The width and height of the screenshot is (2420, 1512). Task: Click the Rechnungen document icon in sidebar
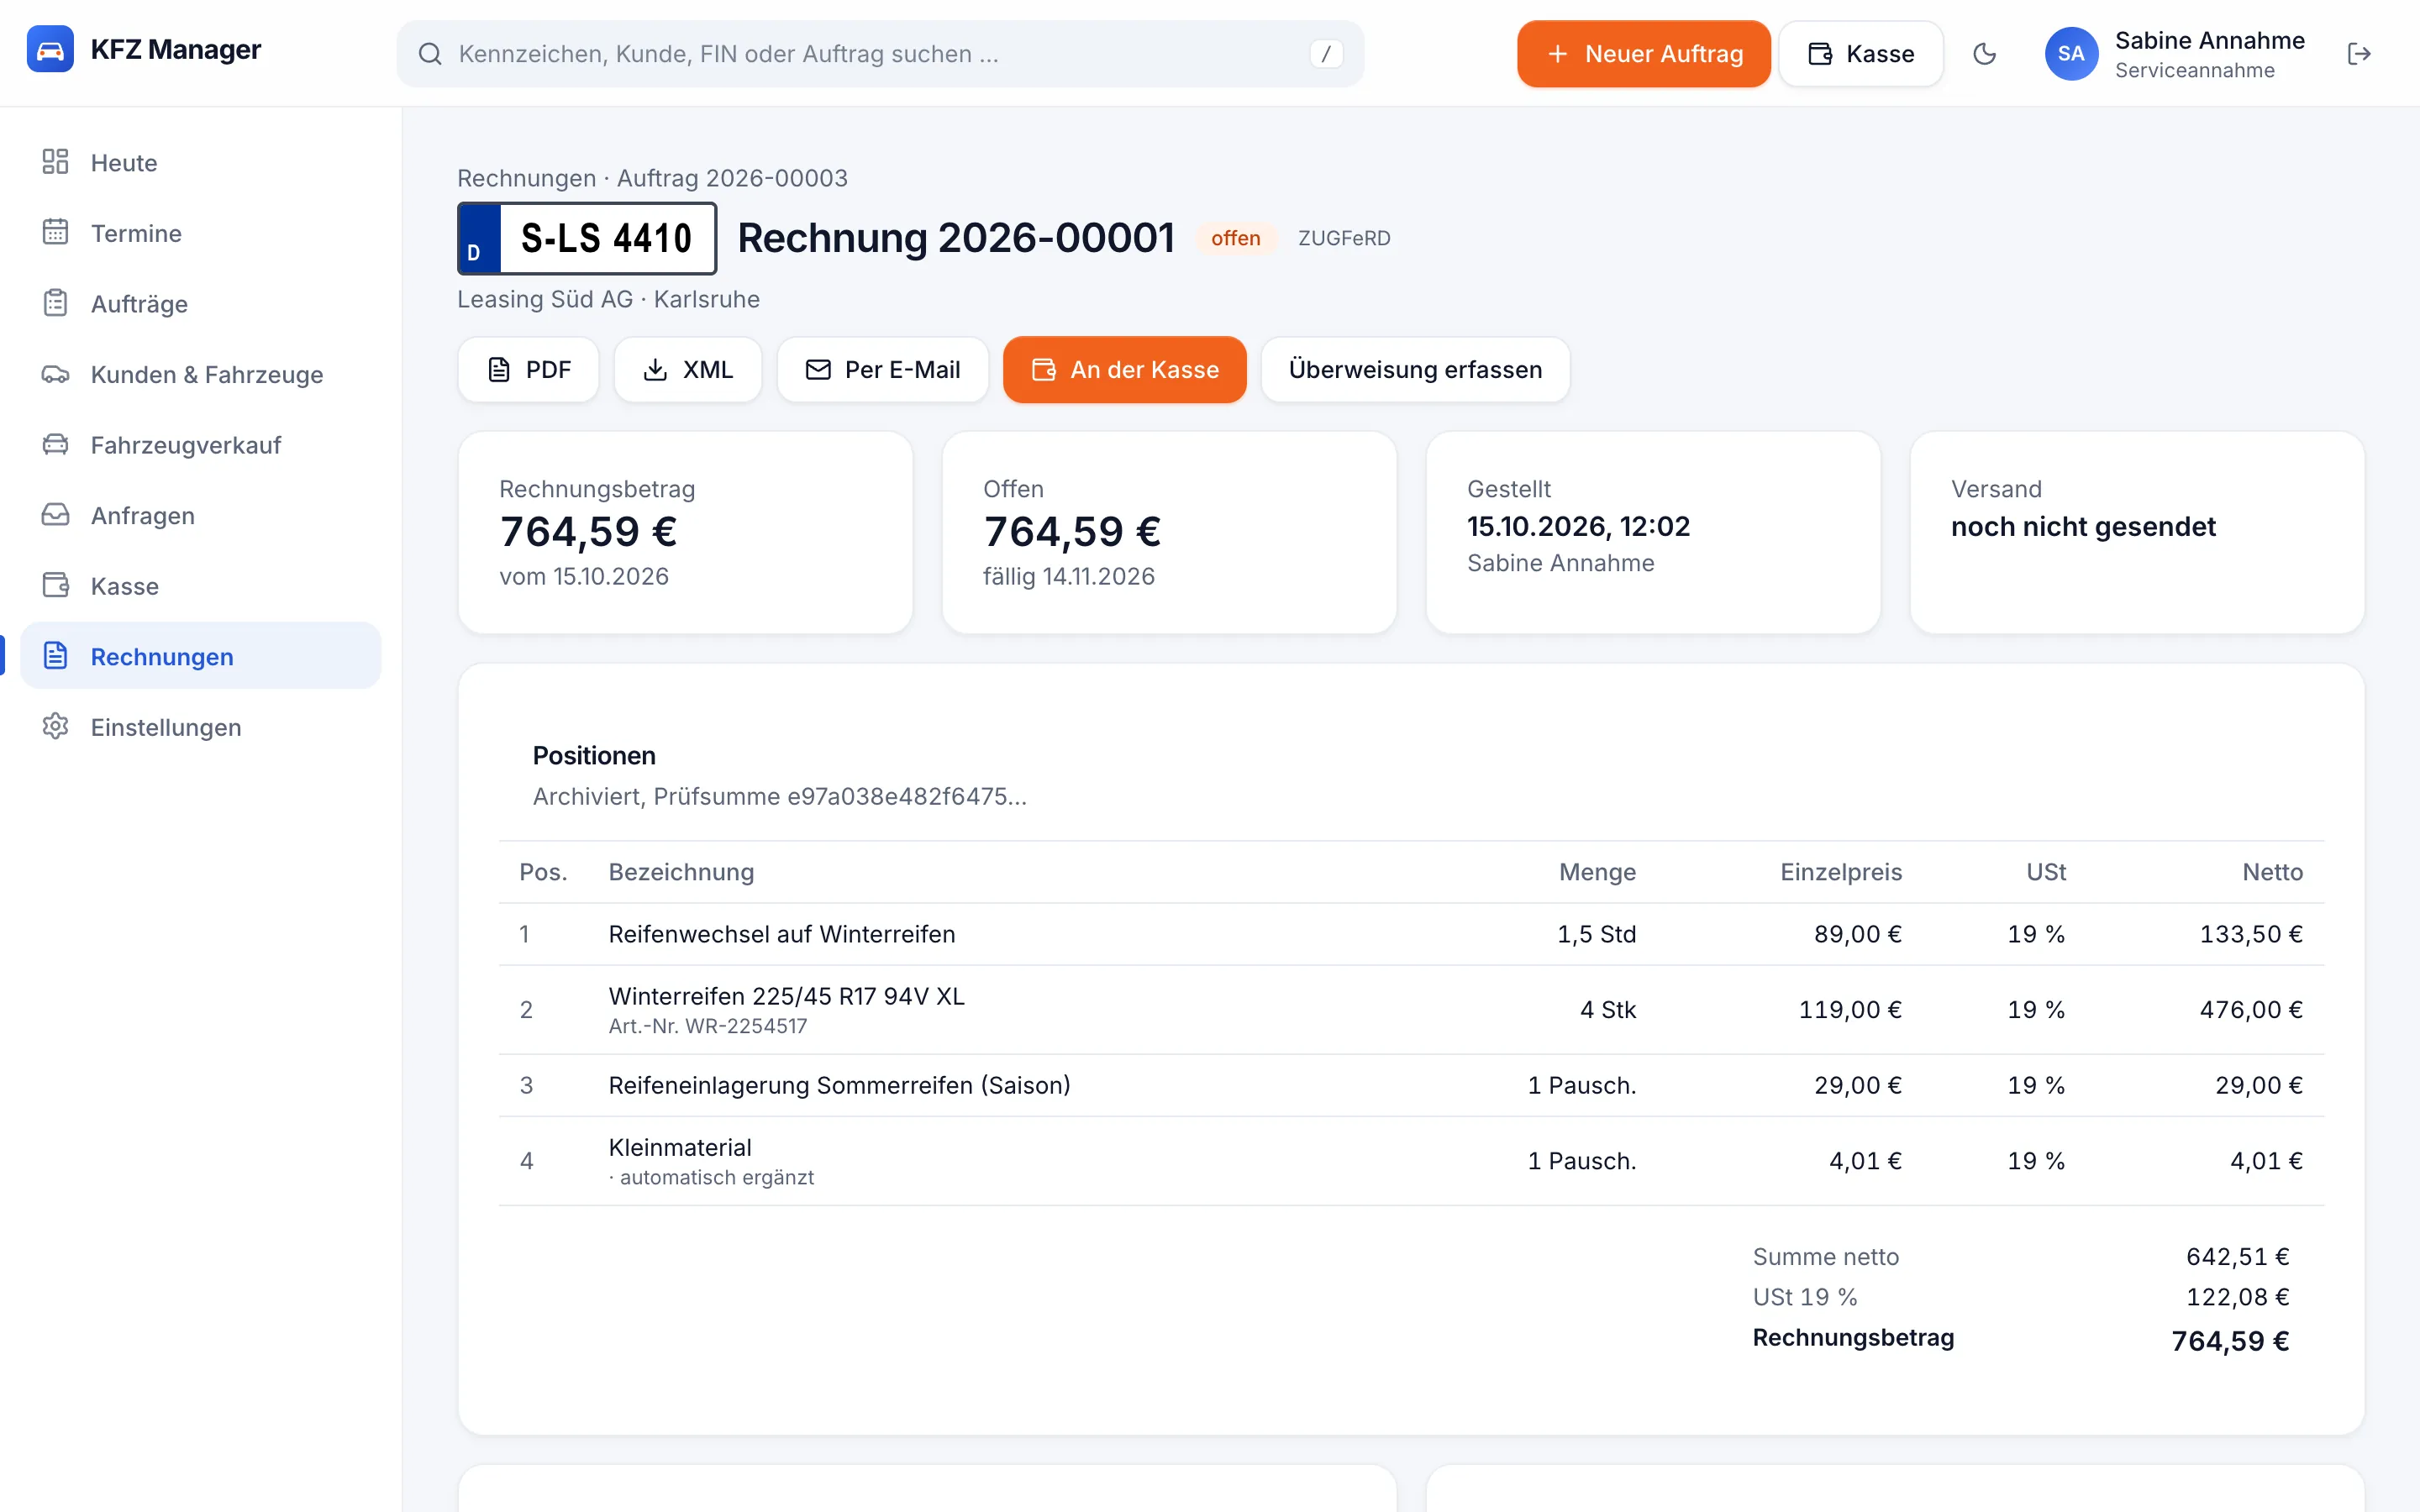[x=55, y=656]
